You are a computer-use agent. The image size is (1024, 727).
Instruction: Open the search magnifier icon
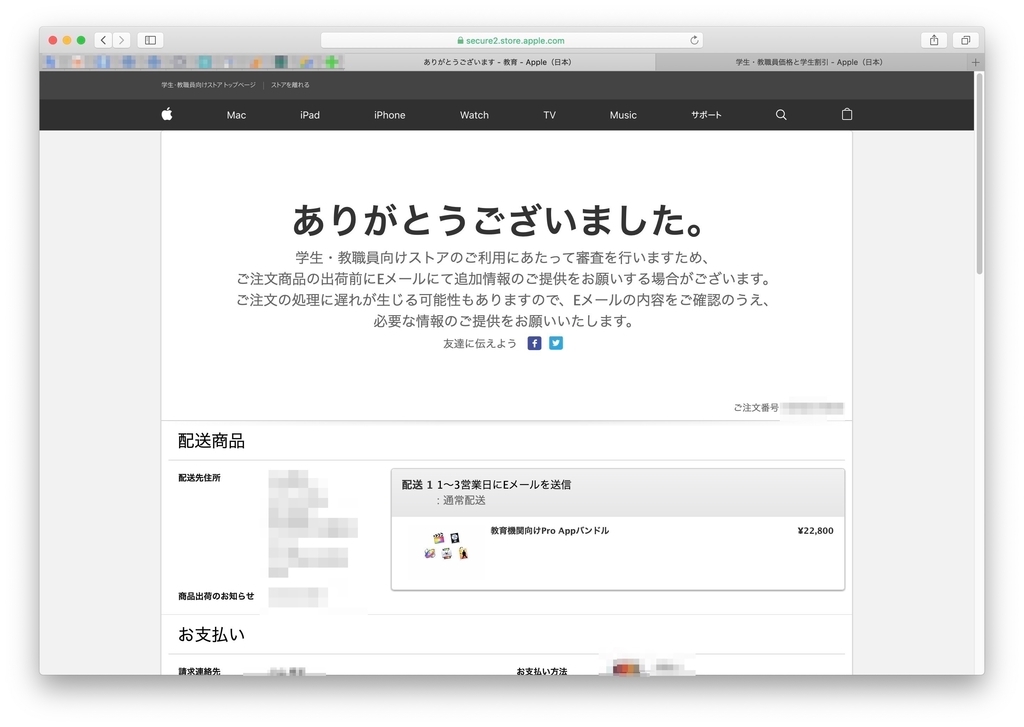781,114
